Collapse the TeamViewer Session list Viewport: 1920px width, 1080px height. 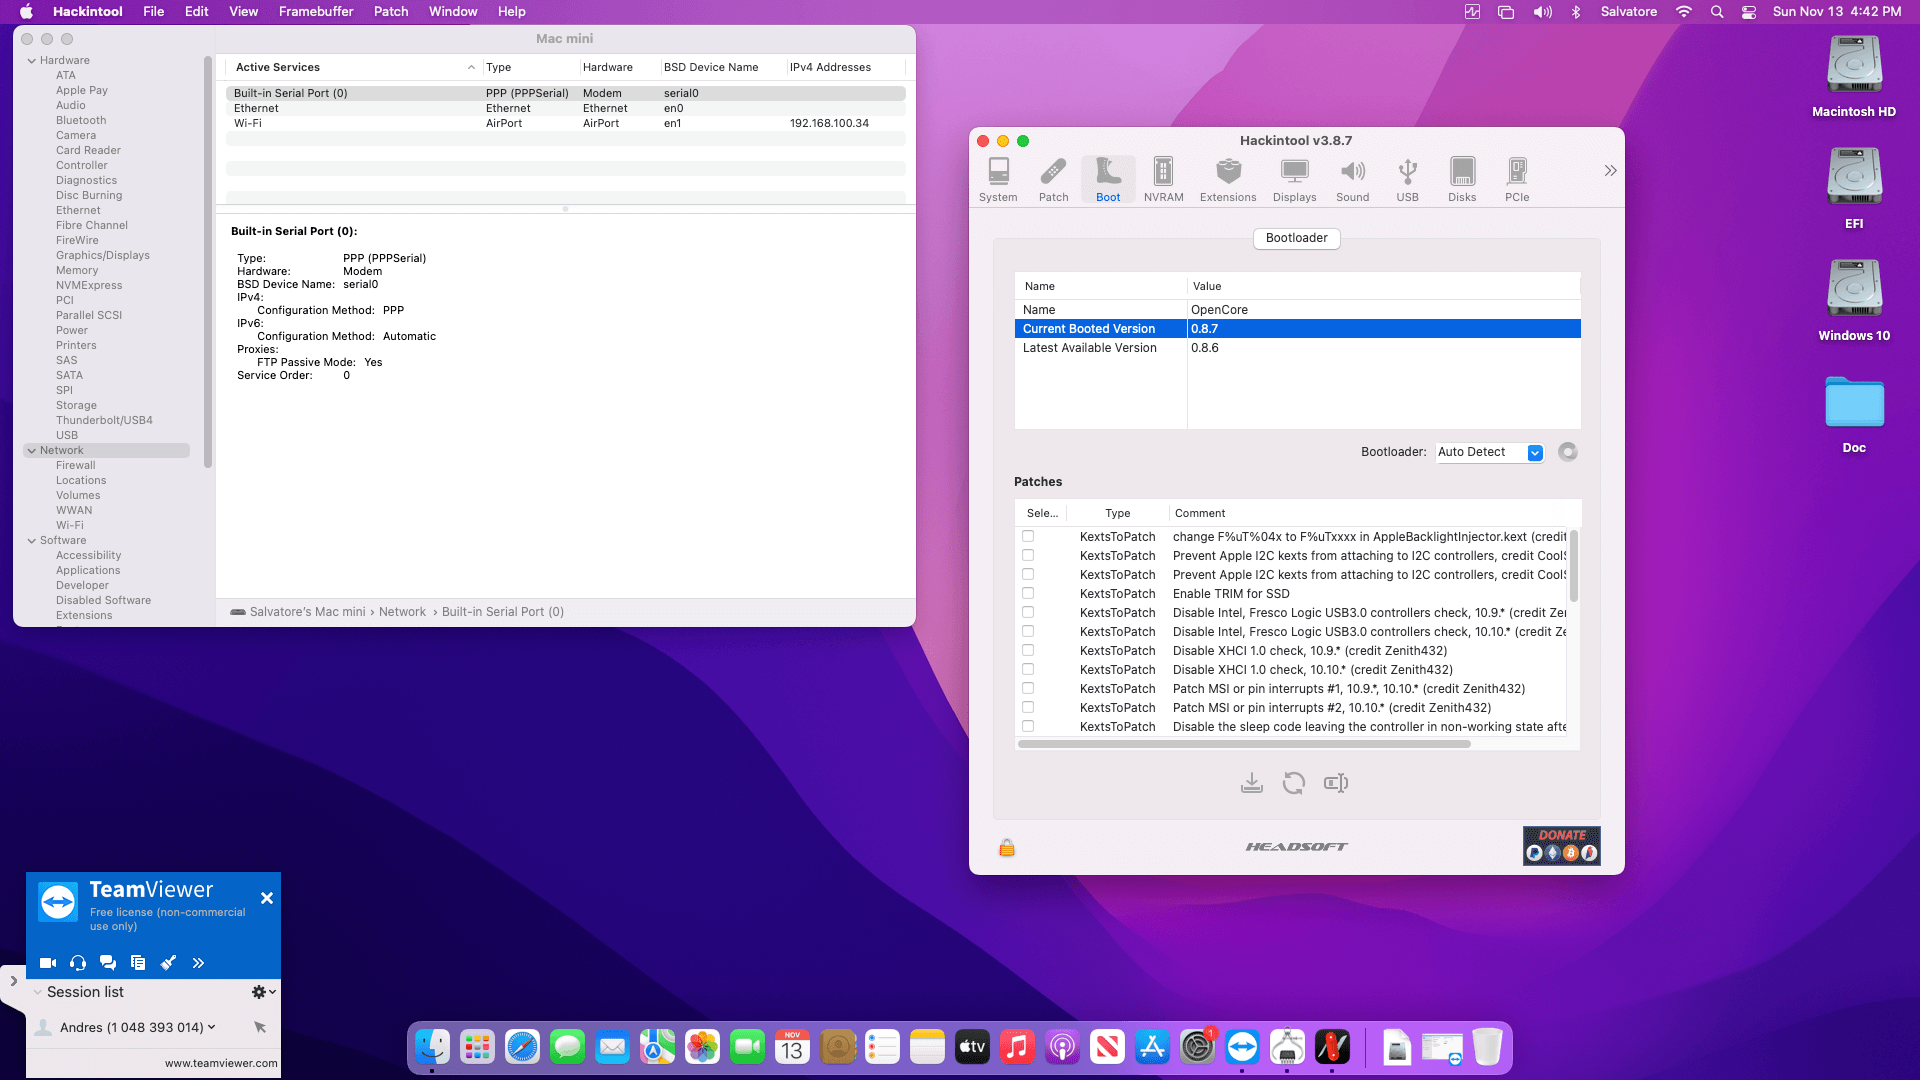(38, 992)
